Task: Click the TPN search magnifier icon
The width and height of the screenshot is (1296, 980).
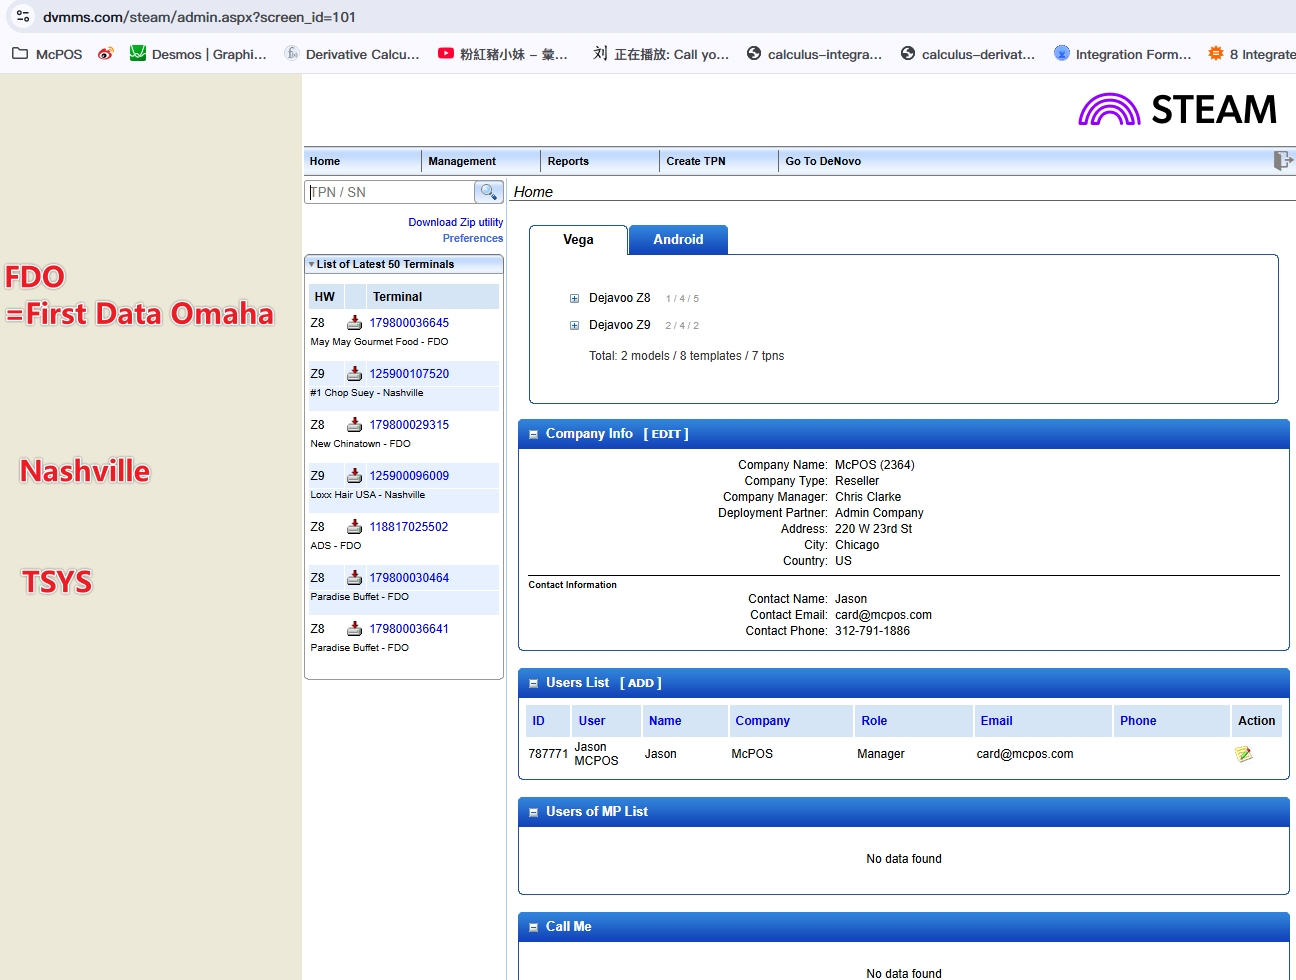Action: pos(488,192)
